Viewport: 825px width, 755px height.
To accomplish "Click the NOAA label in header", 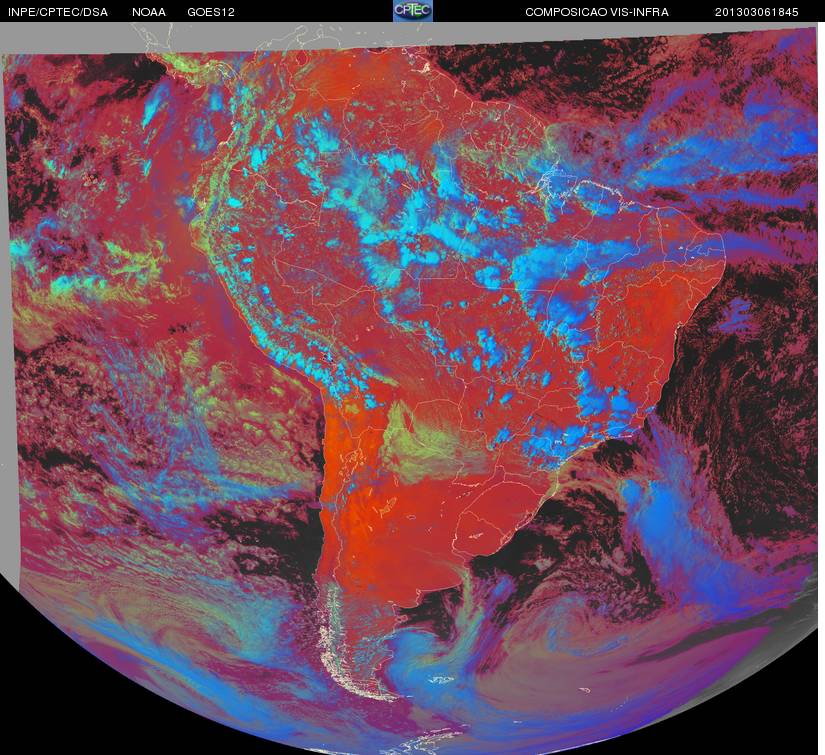I will tap(149, 12).
